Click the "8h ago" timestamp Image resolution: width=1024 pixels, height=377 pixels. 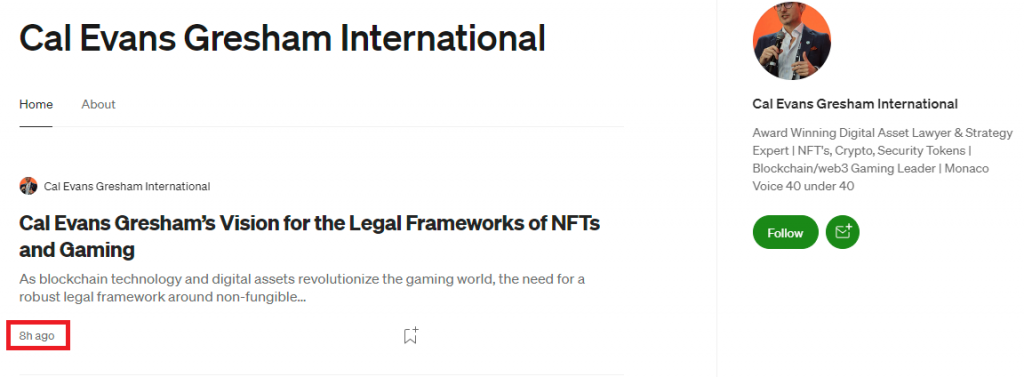click(37, 336)
